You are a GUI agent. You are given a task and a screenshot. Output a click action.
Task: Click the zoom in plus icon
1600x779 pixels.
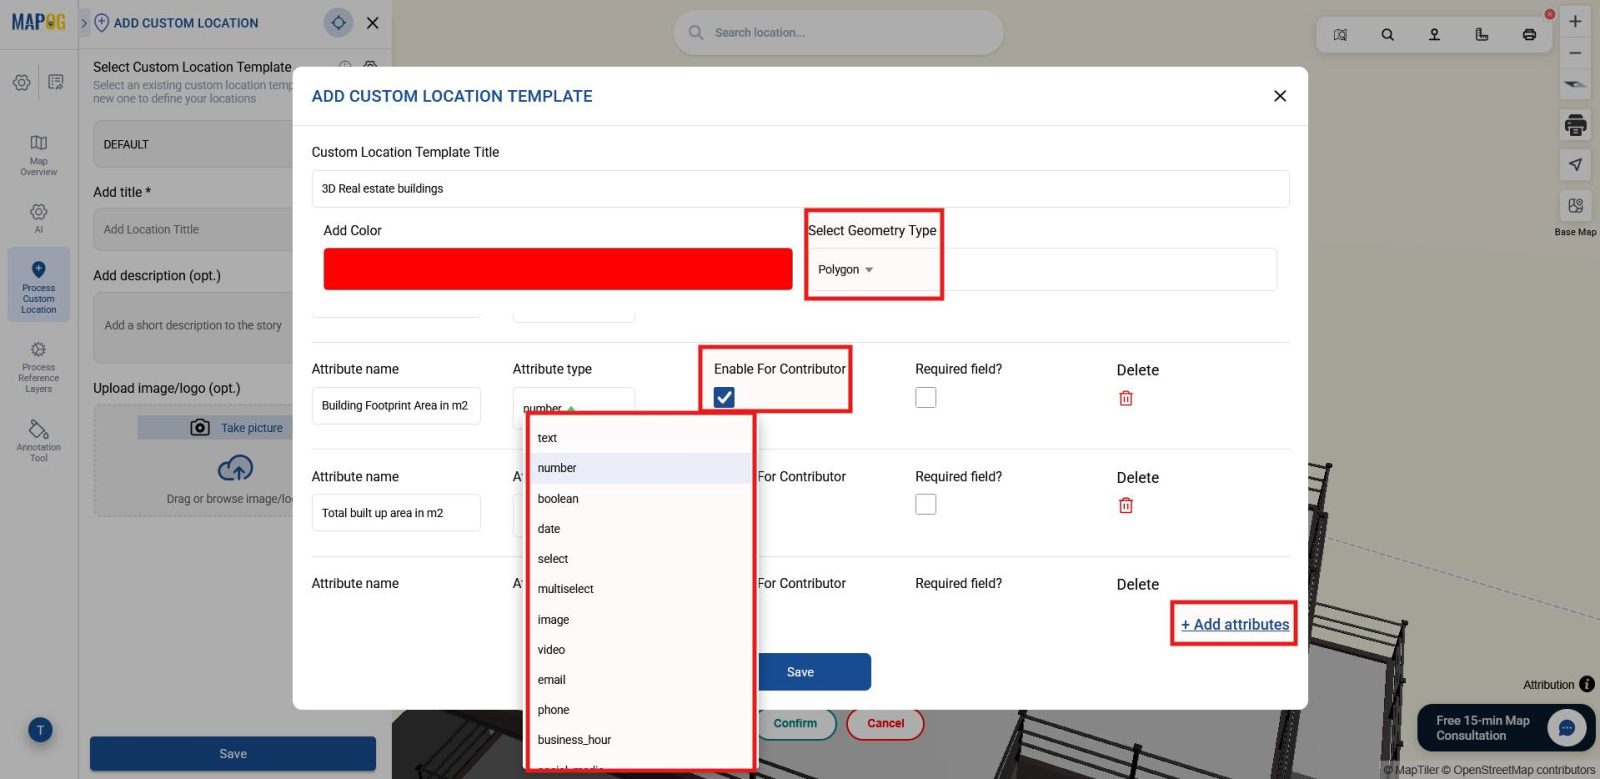1575,21
